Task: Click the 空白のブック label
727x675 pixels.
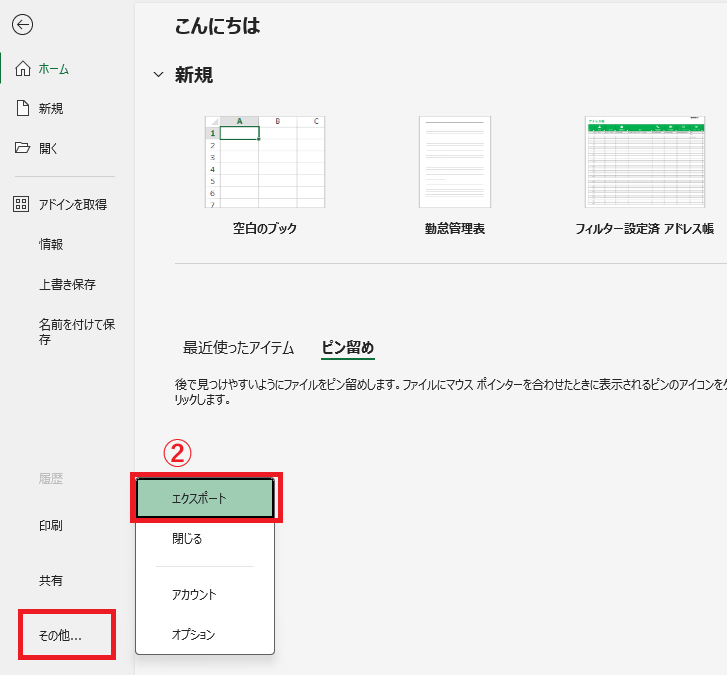Action: [265, 228]
